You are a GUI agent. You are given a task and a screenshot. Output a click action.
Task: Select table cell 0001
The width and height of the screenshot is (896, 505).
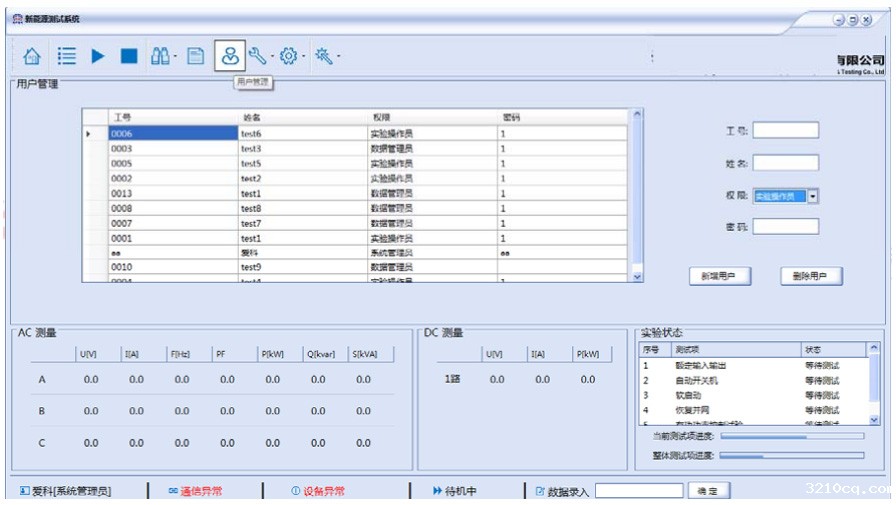click(173, 238)
